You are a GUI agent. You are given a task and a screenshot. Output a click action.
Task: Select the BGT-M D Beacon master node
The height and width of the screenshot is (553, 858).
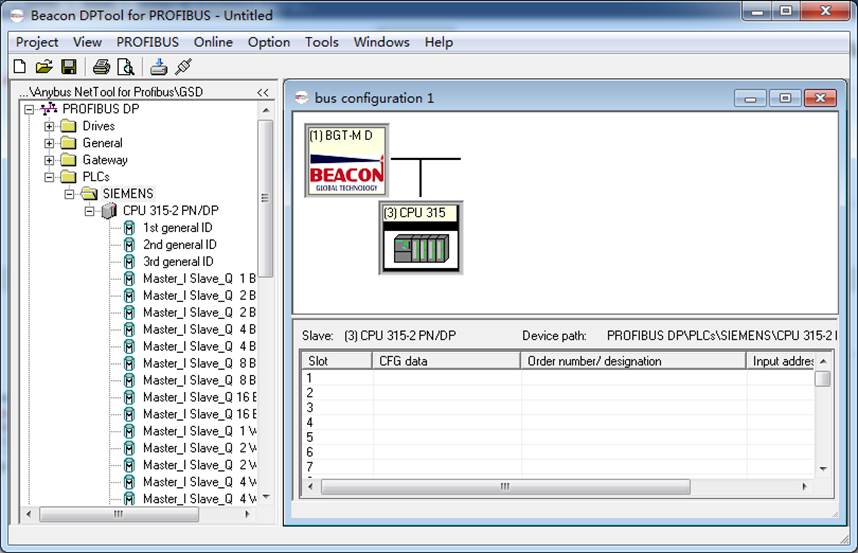(346, 160)
